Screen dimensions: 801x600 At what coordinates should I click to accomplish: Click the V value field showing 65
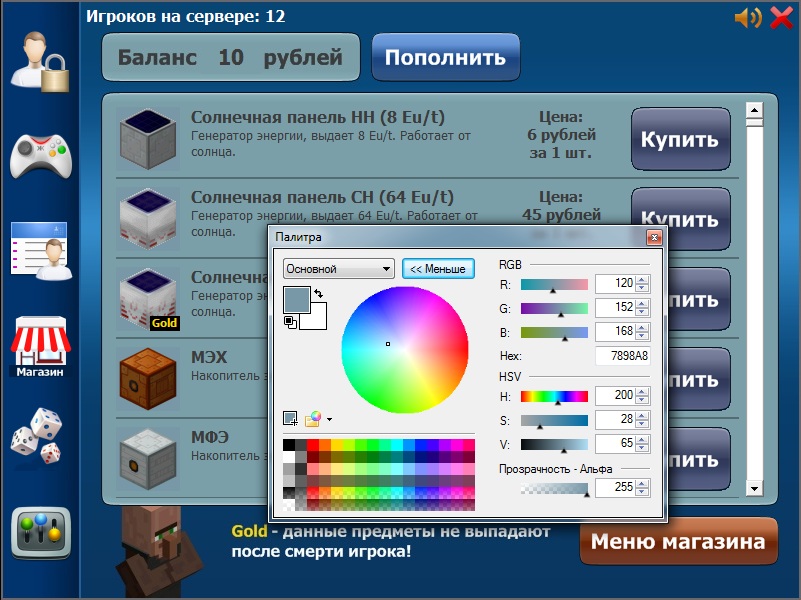coord(615,443)
